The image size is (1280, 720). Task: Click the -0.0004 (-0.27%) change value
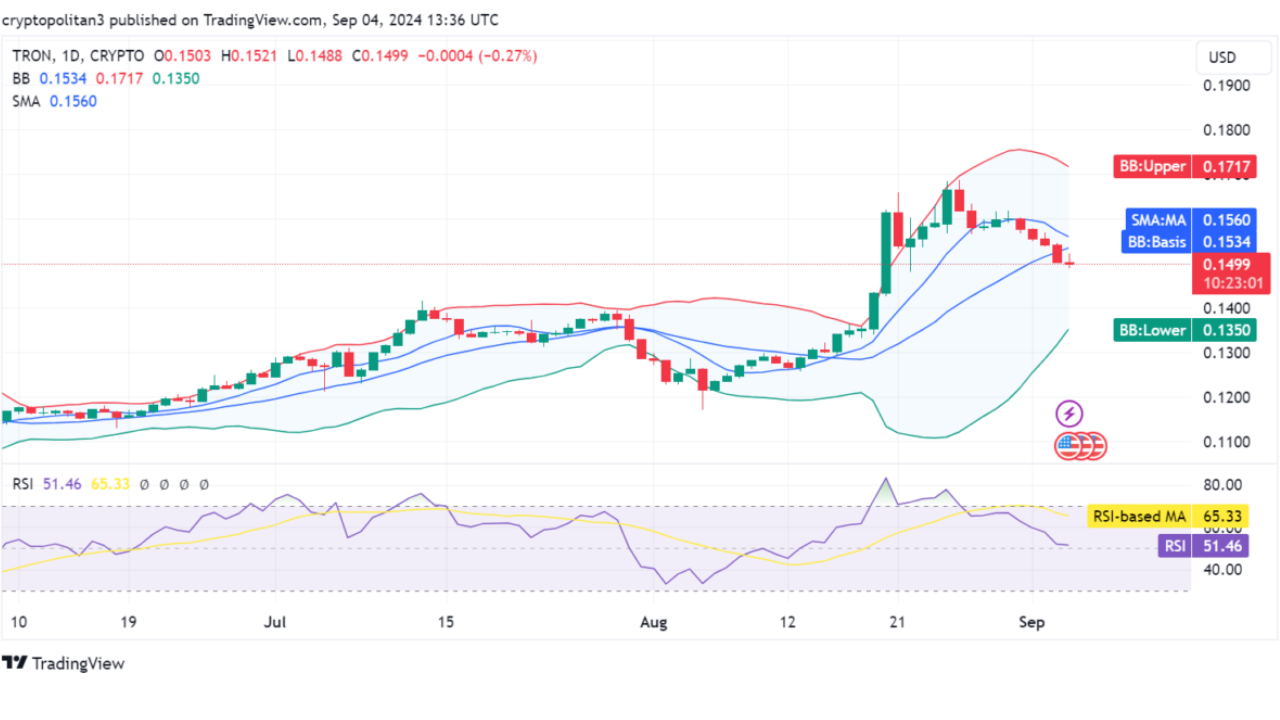(x=476, y=56)
